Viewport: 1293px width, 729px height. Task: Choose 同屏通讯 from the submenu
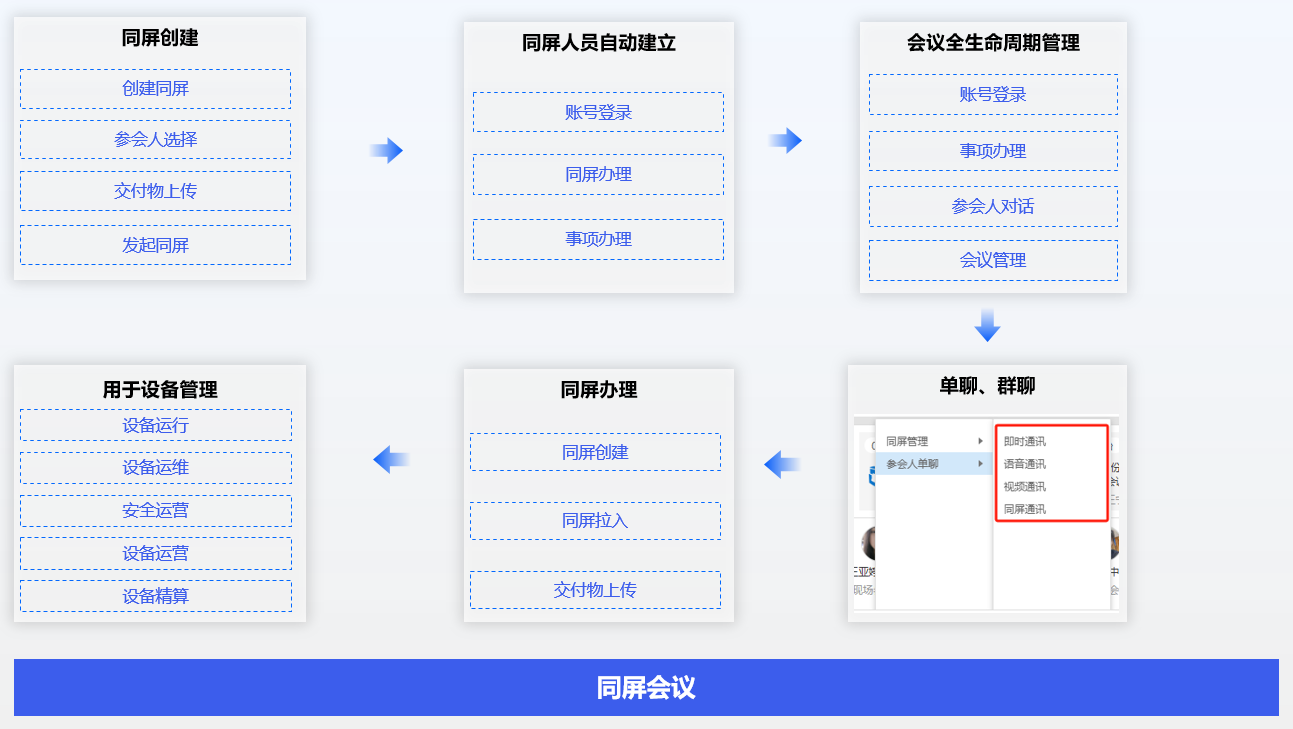1024,509
